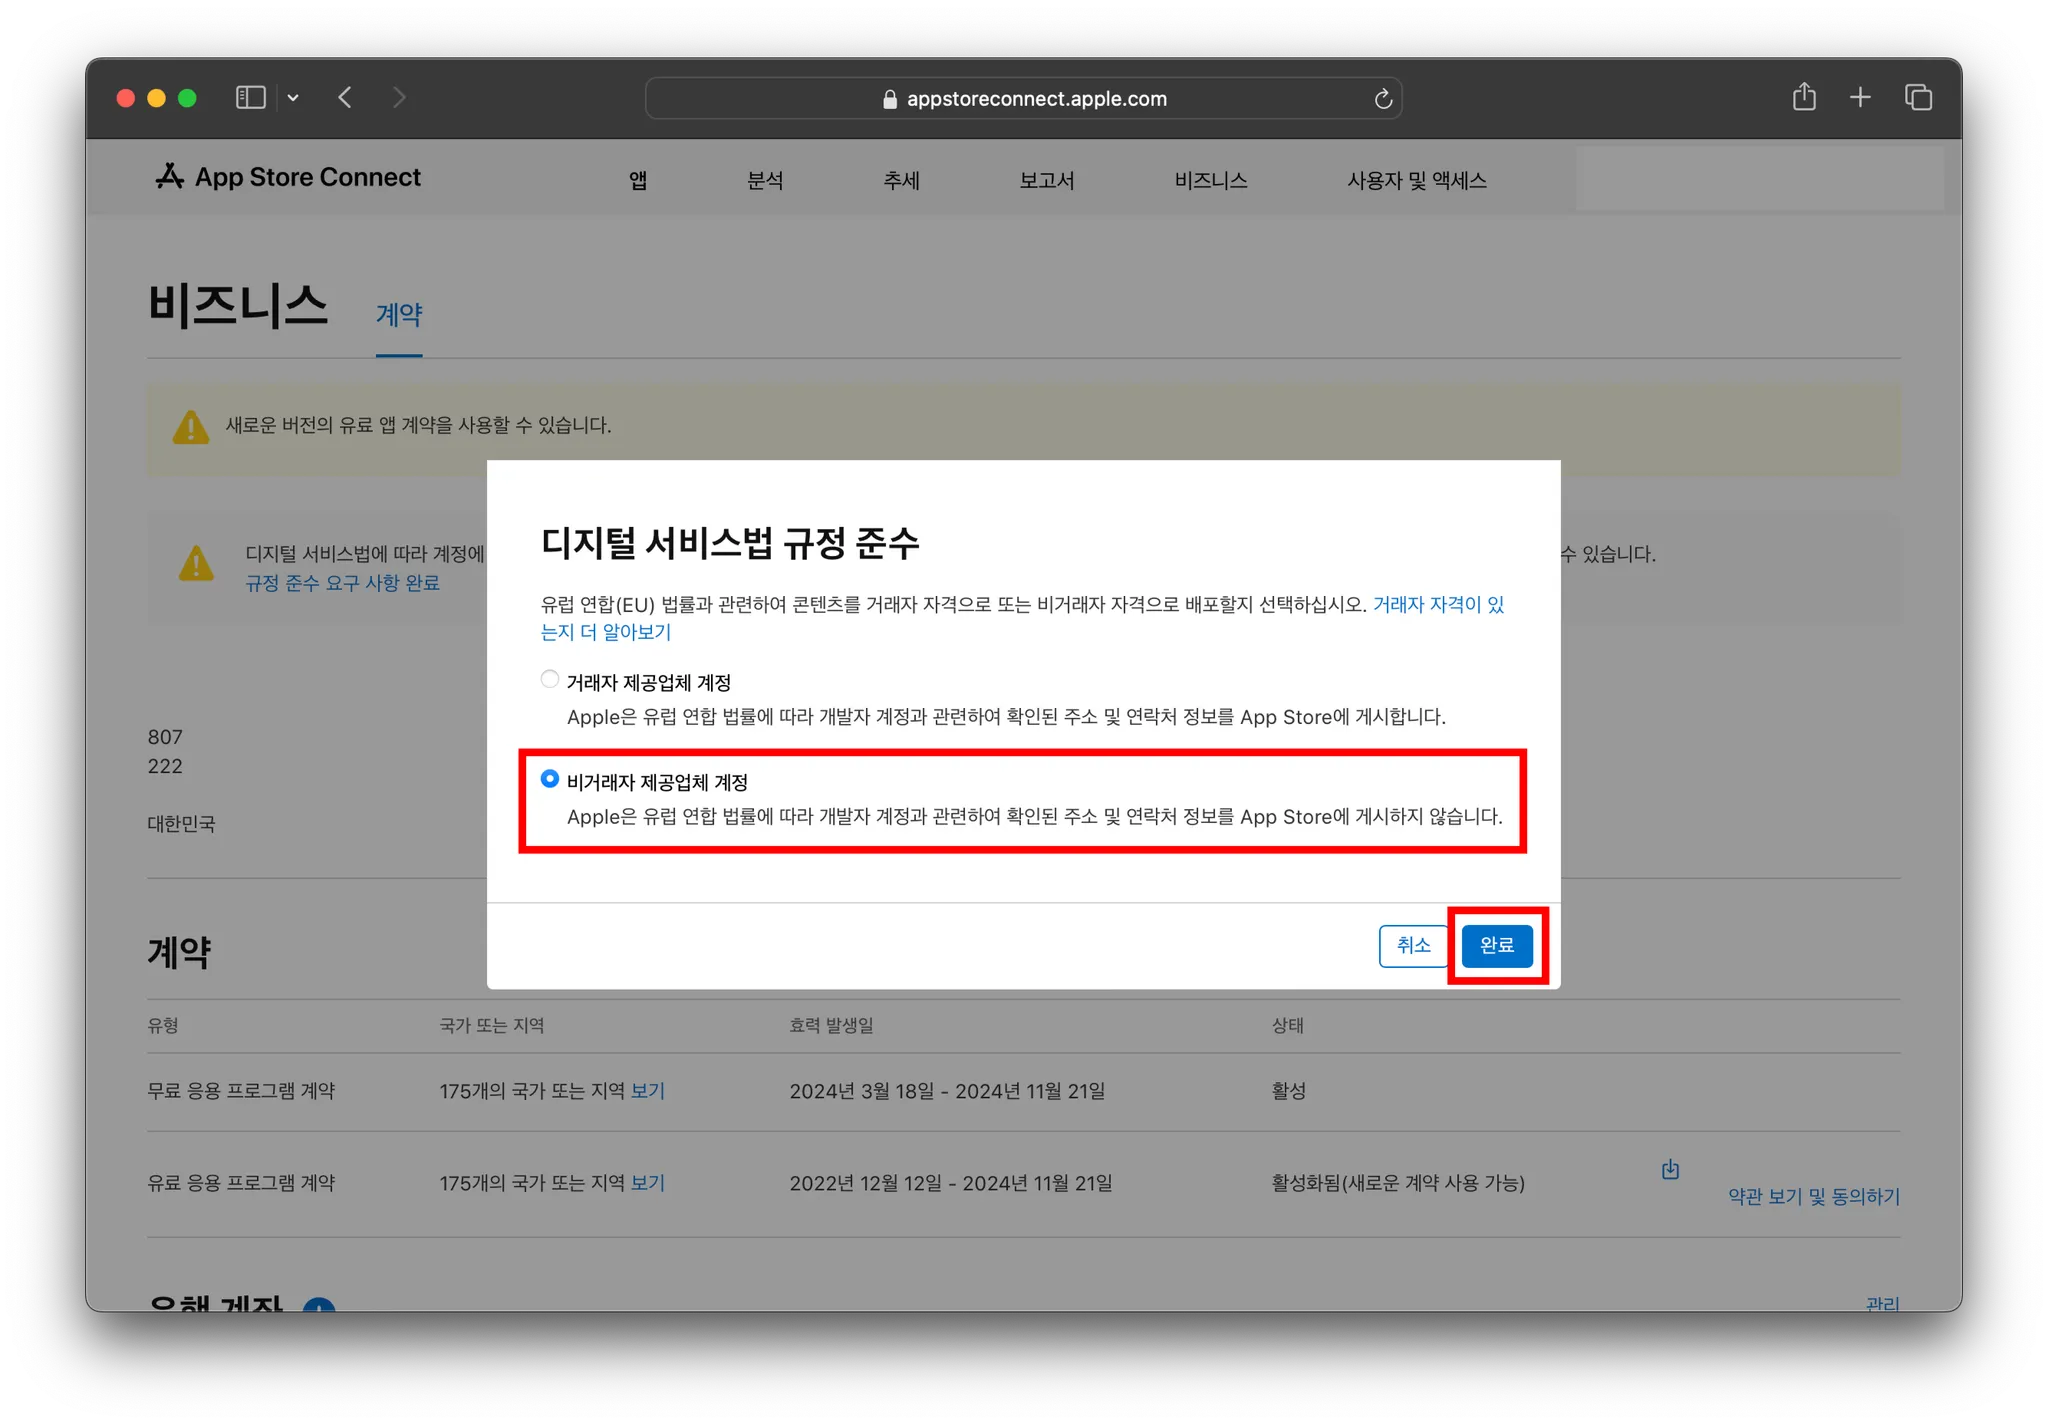The width and height of the screenshot is (2048, 1425).
Task: Open the sidebar options dropdown chevron
Action: pos(293,98)
